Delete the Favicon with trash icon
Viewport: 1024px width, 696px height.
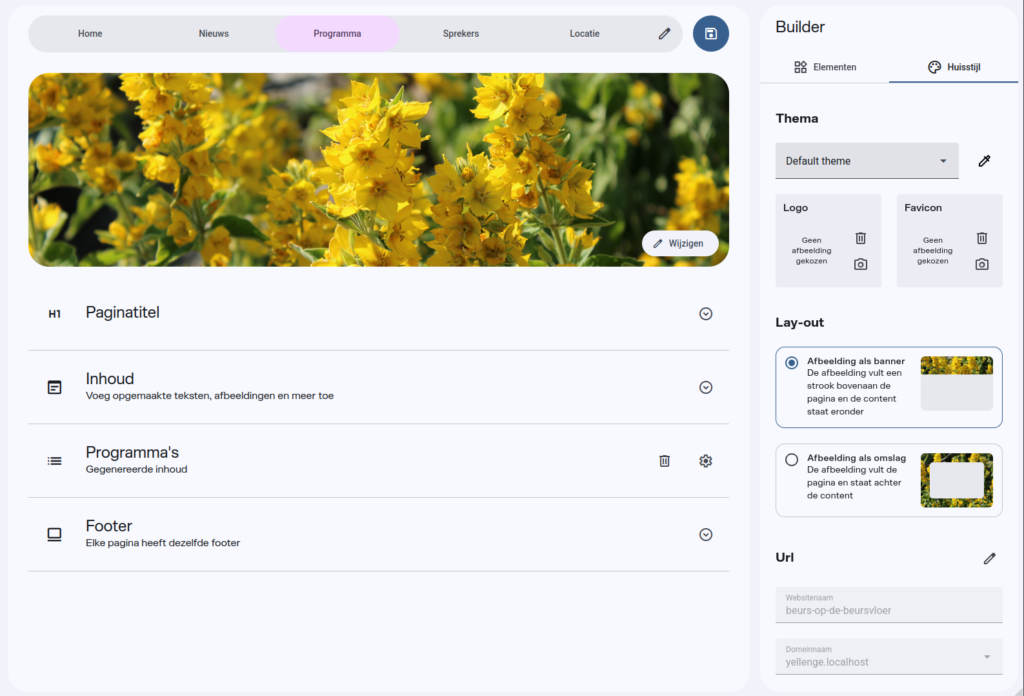point(981,238)
